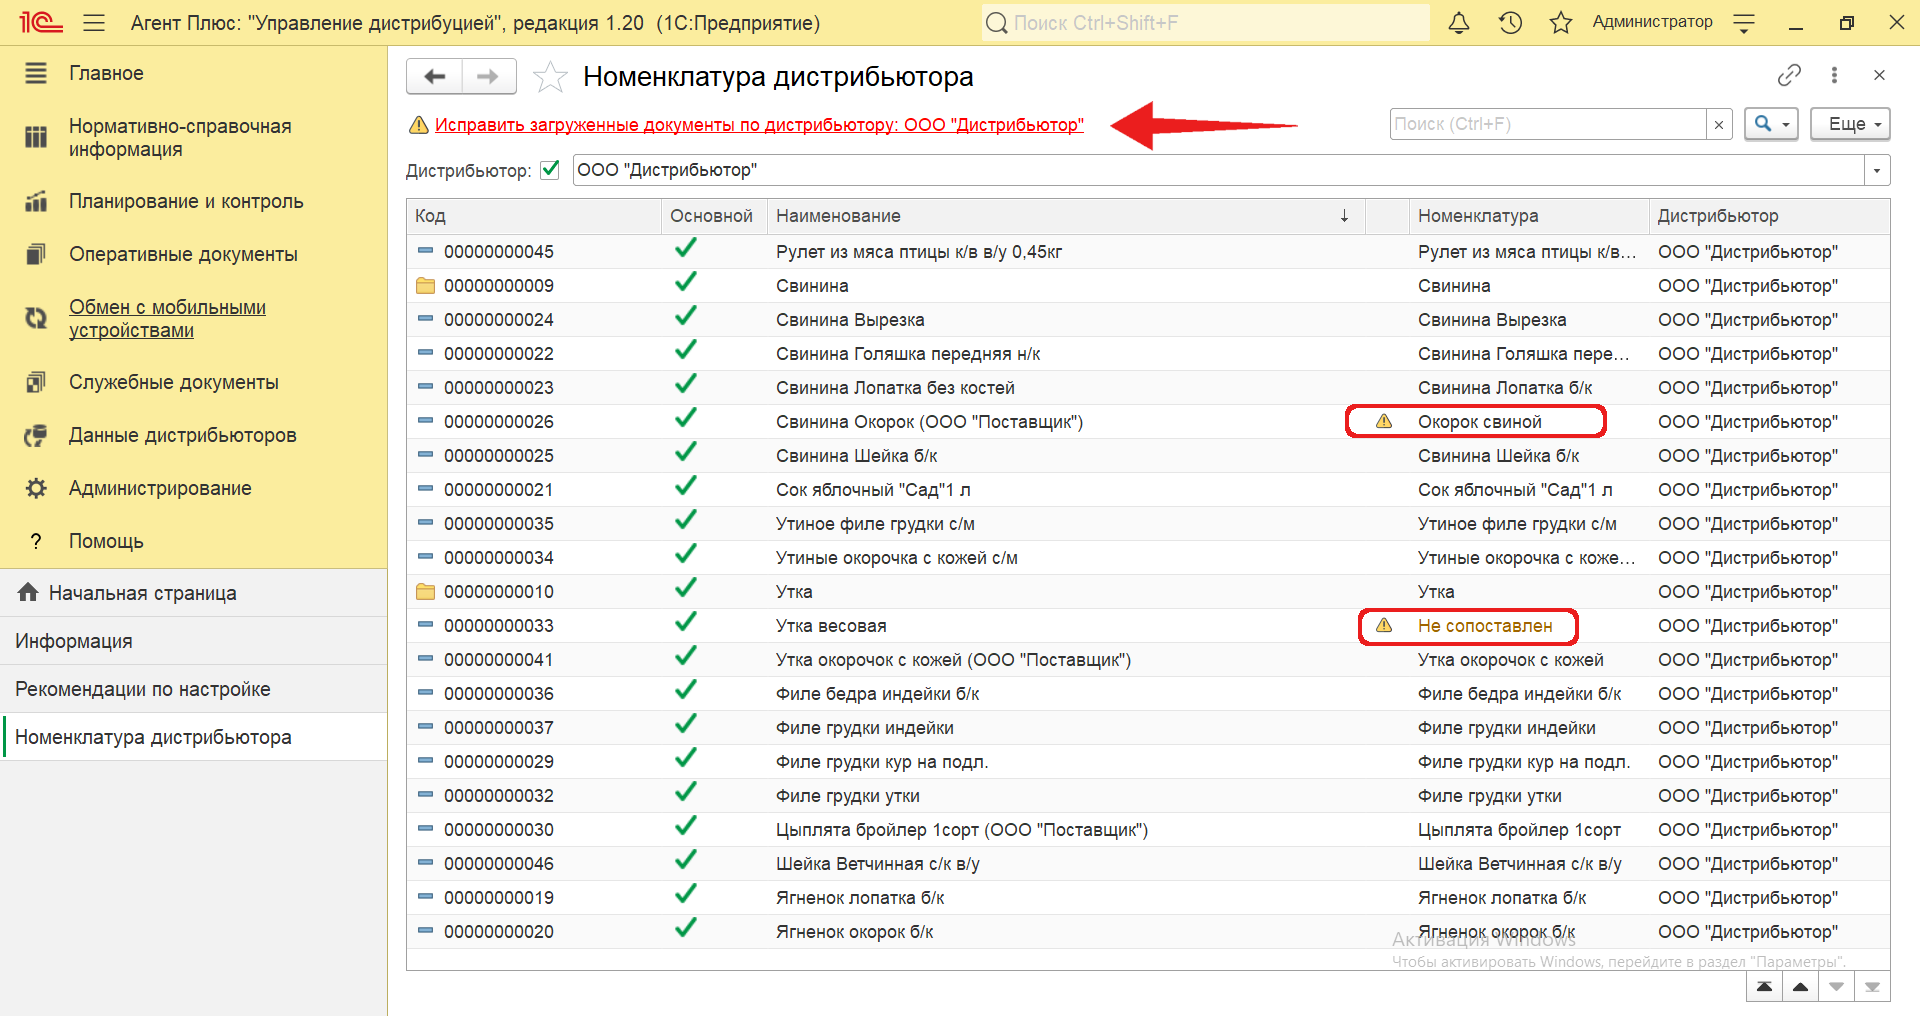Screen dimensions: 1920x1016
Task: Click Основной checkmark for Свинина Окорок
Action: point(685,419)
